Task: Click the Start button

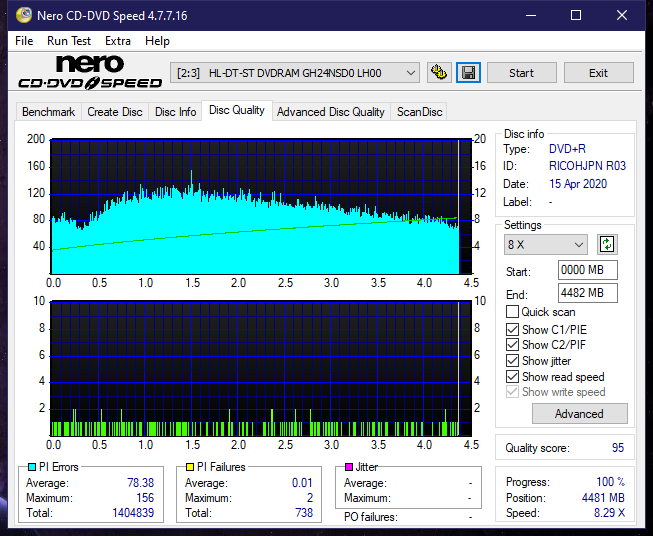Action: (521, 73)
